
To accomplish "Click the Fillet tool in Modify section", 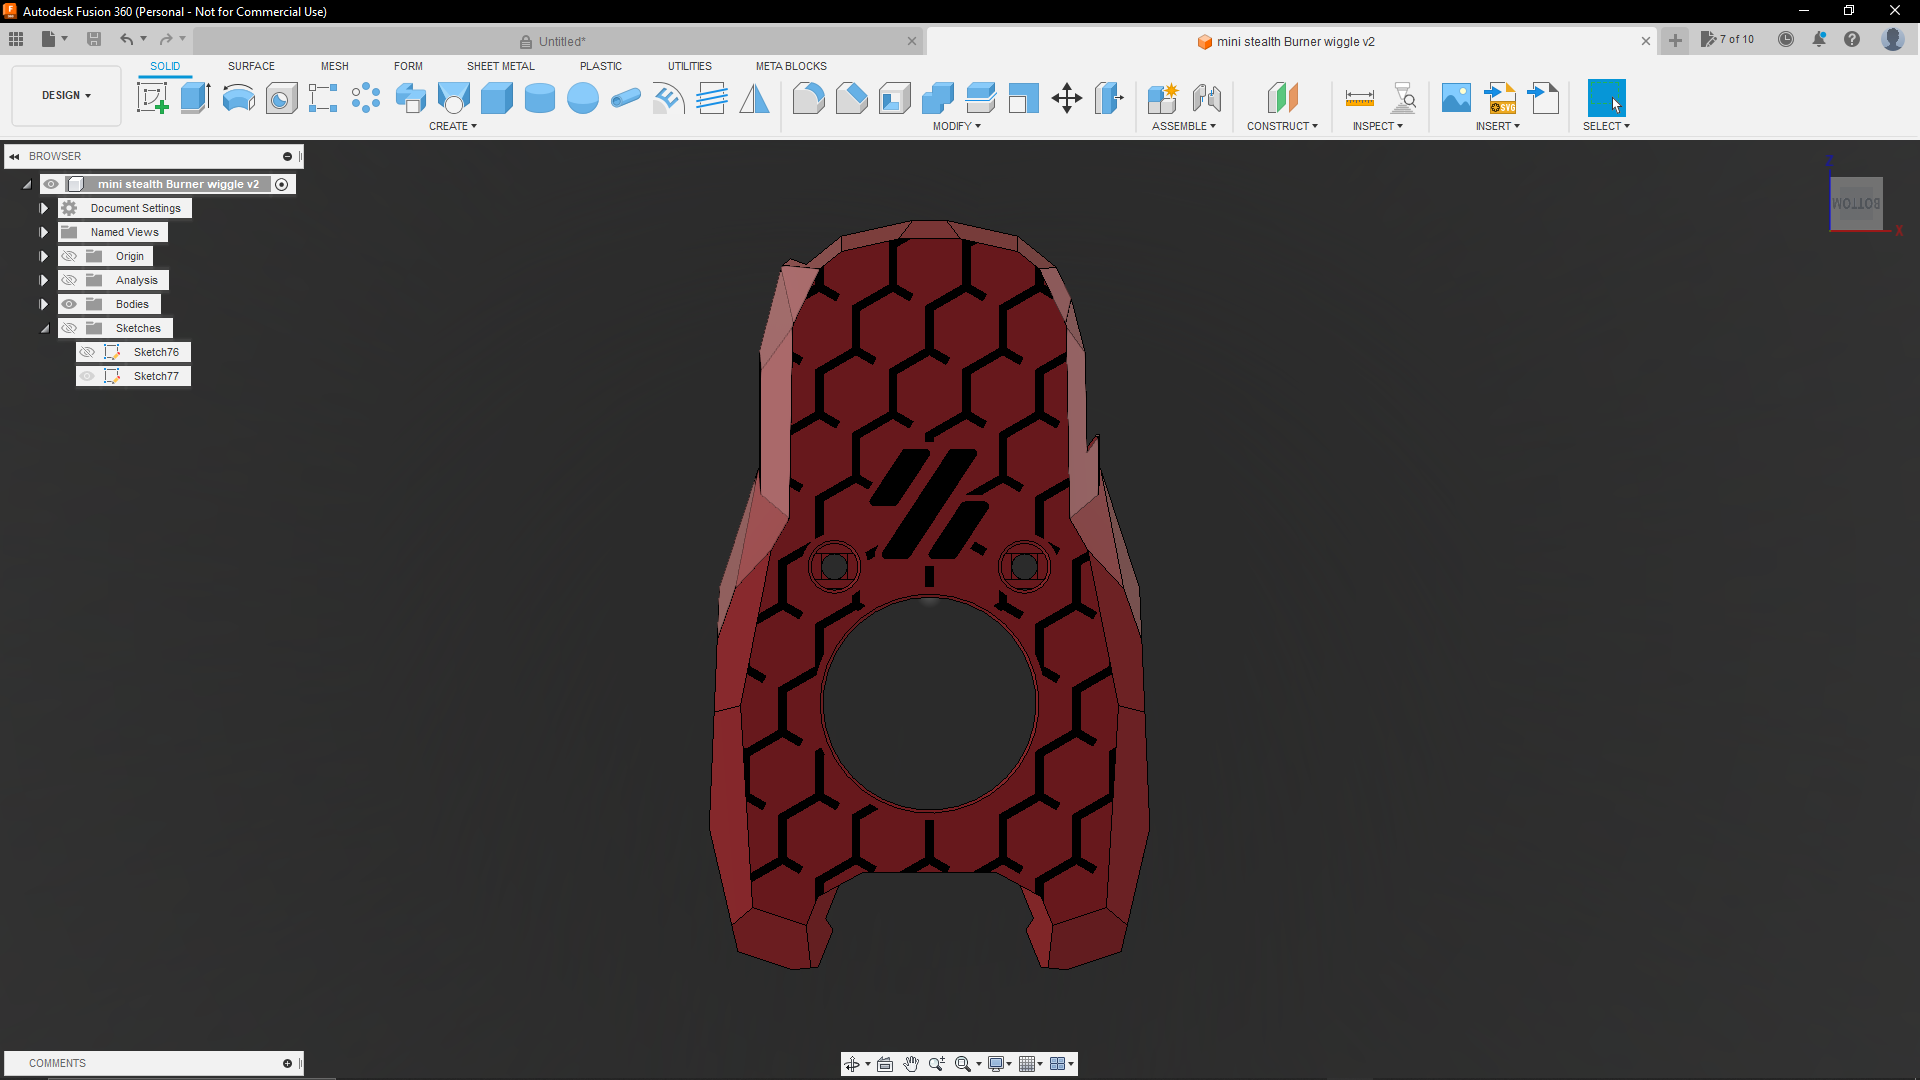I will [x=808, y=98].
